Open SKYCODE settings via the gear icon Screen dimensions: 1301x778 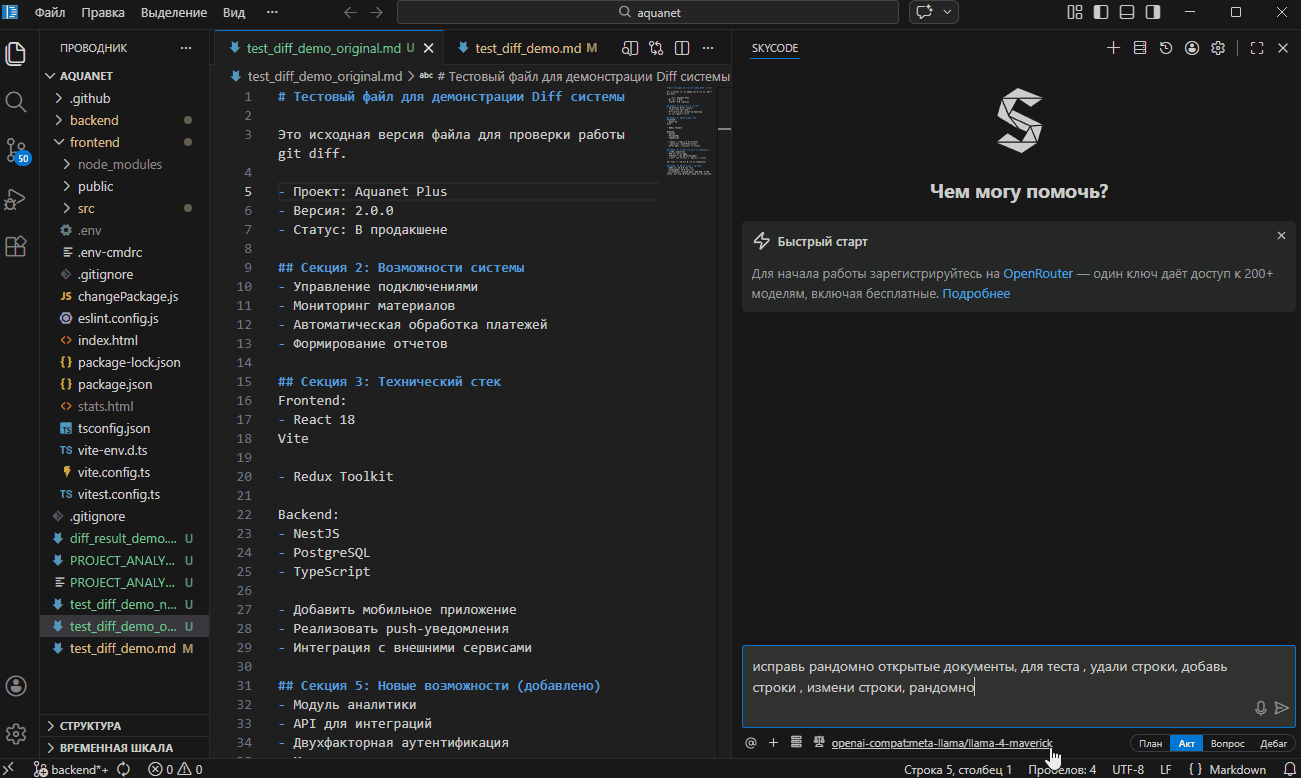(1218, 47)
